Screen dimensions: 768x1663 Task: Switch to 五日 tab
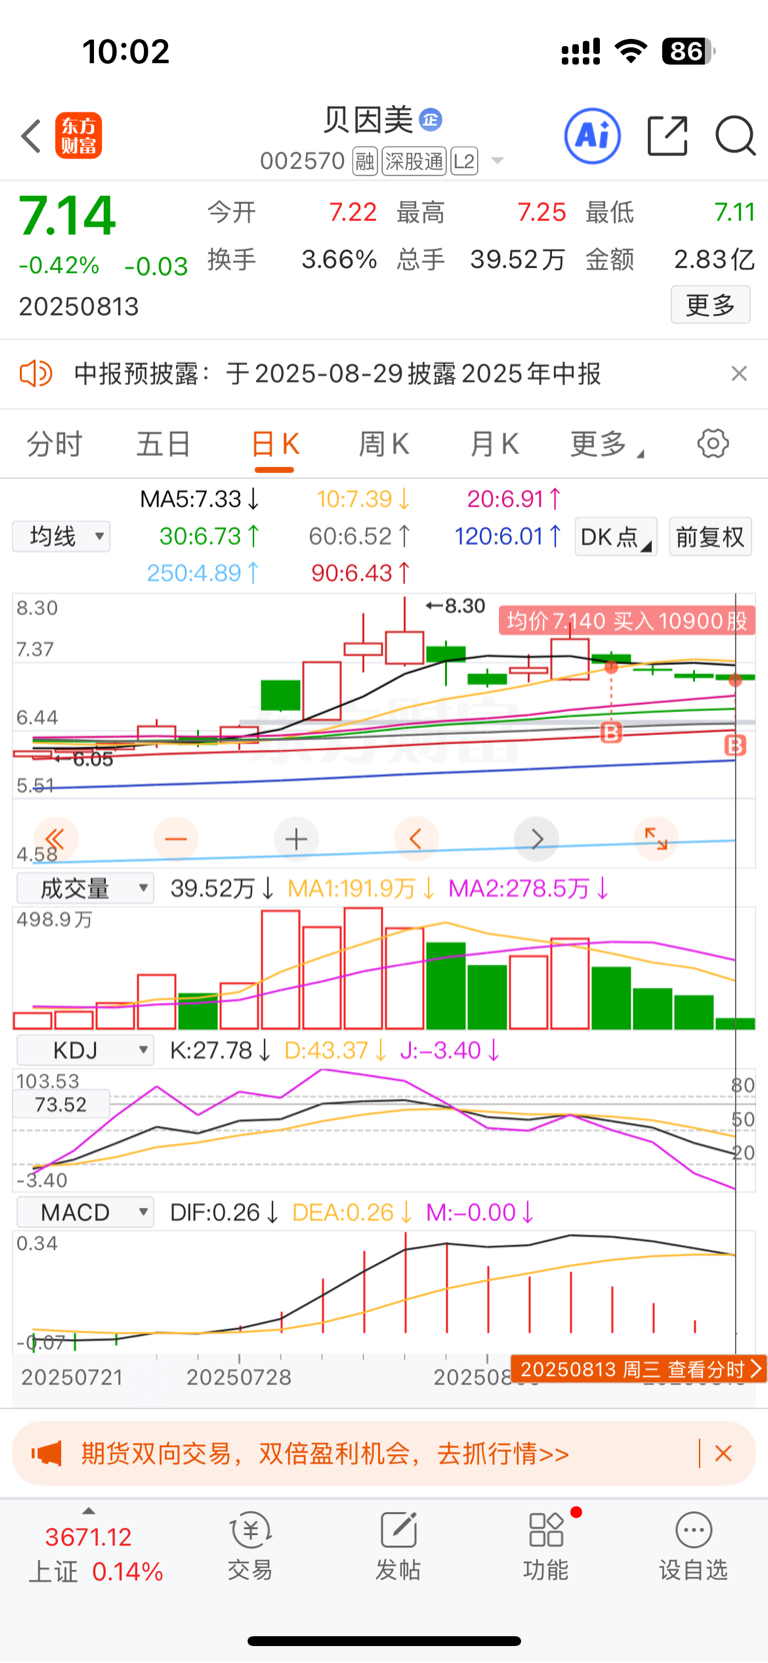click(x=163, y=444)
